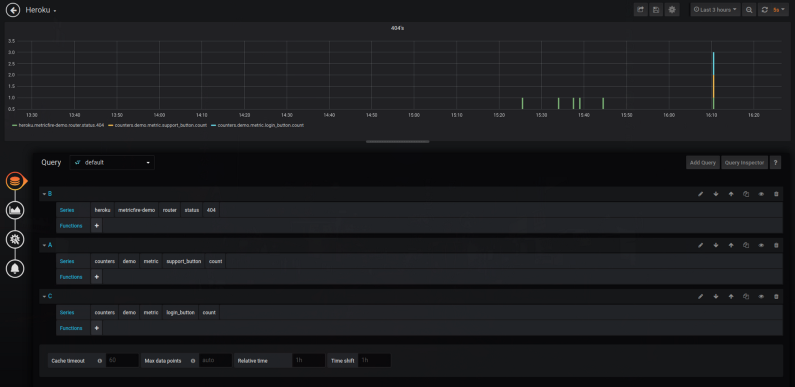The height and width of the screenshot is (387, 795).
Task: Edit query C with pencil icon
Action: click(701, 296)
